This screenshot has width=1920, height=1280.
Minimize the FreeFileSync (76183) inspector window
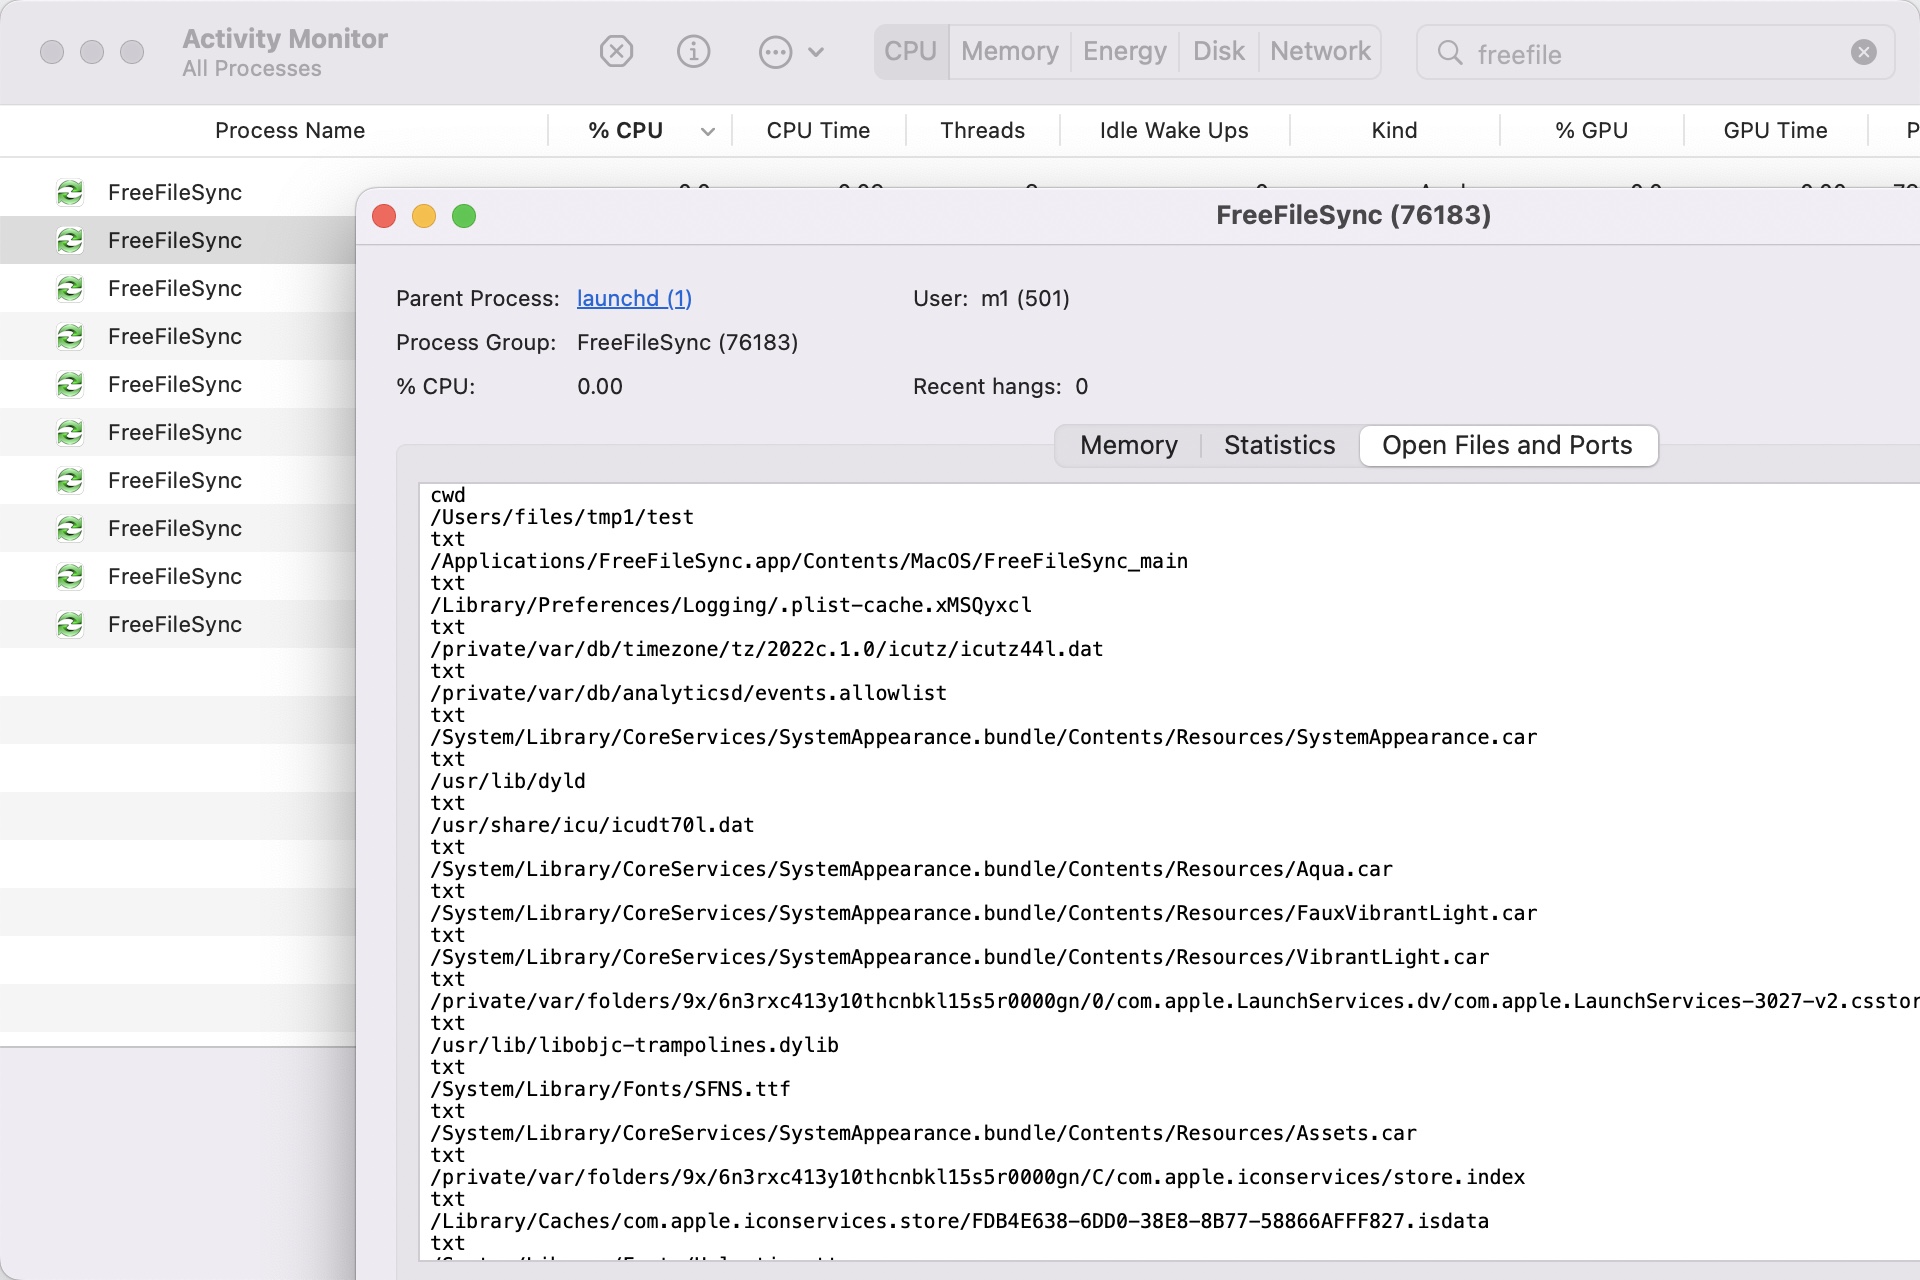[x=424, y=216]
